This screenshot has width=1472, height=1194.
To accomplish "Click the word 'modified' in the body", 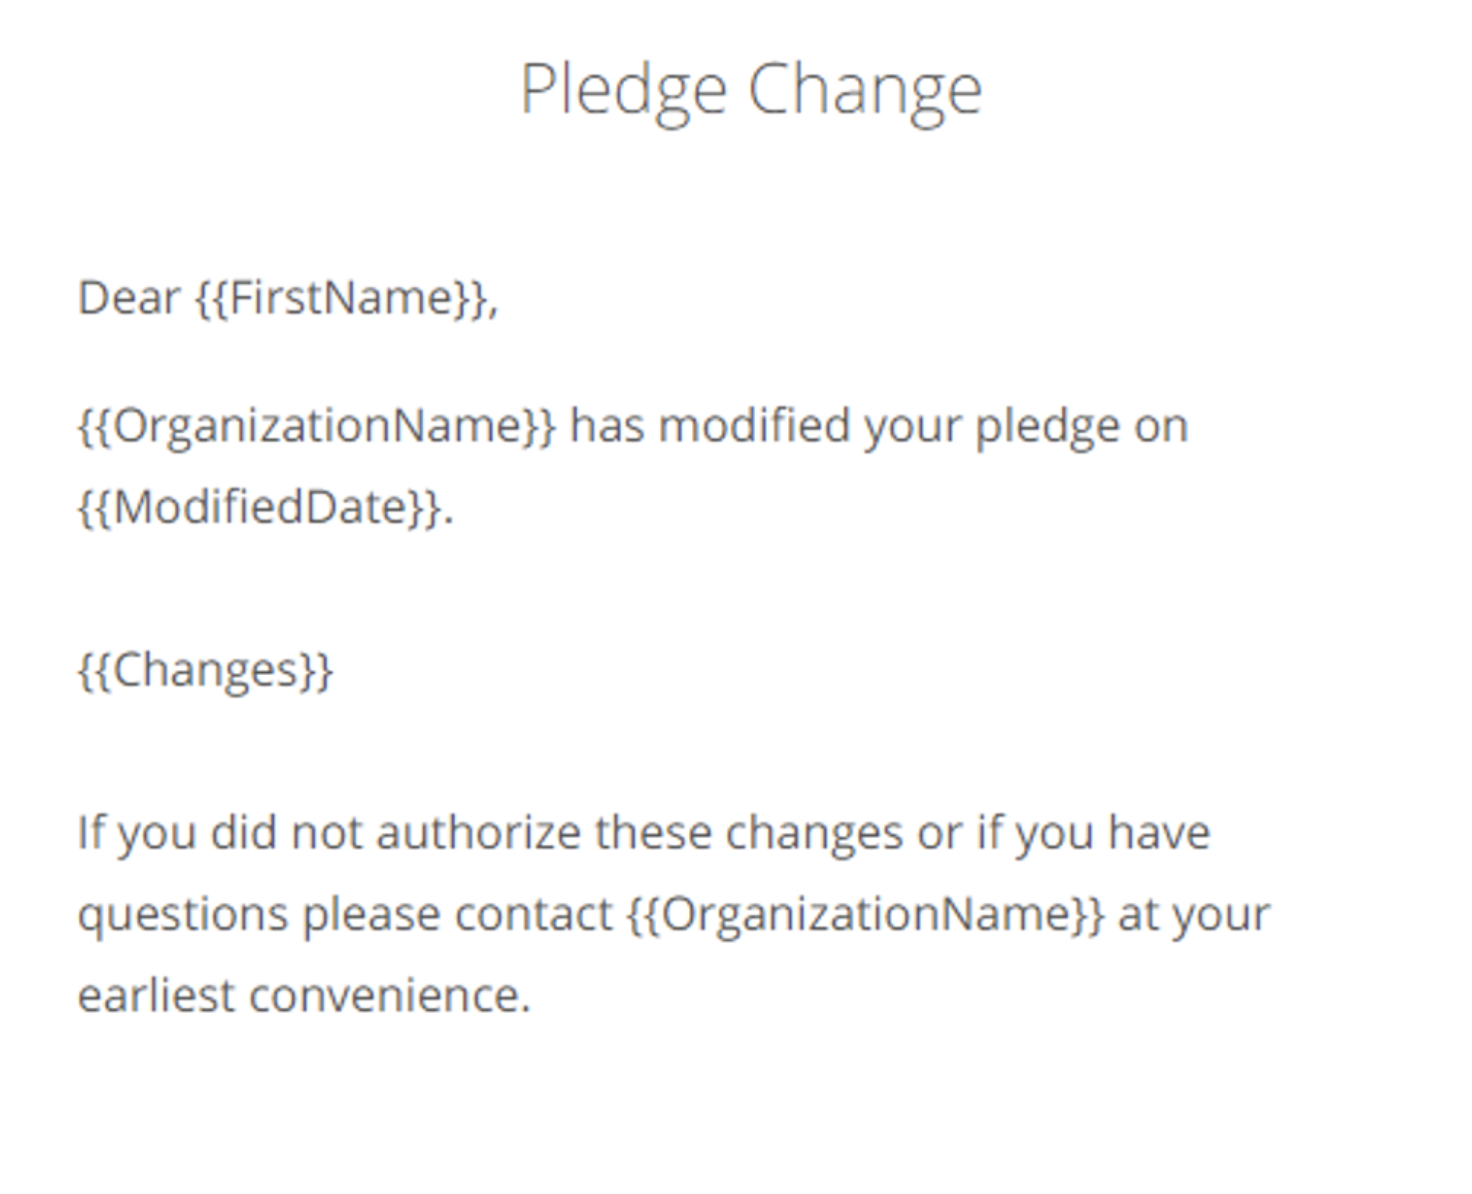I will tap(755, 426).
